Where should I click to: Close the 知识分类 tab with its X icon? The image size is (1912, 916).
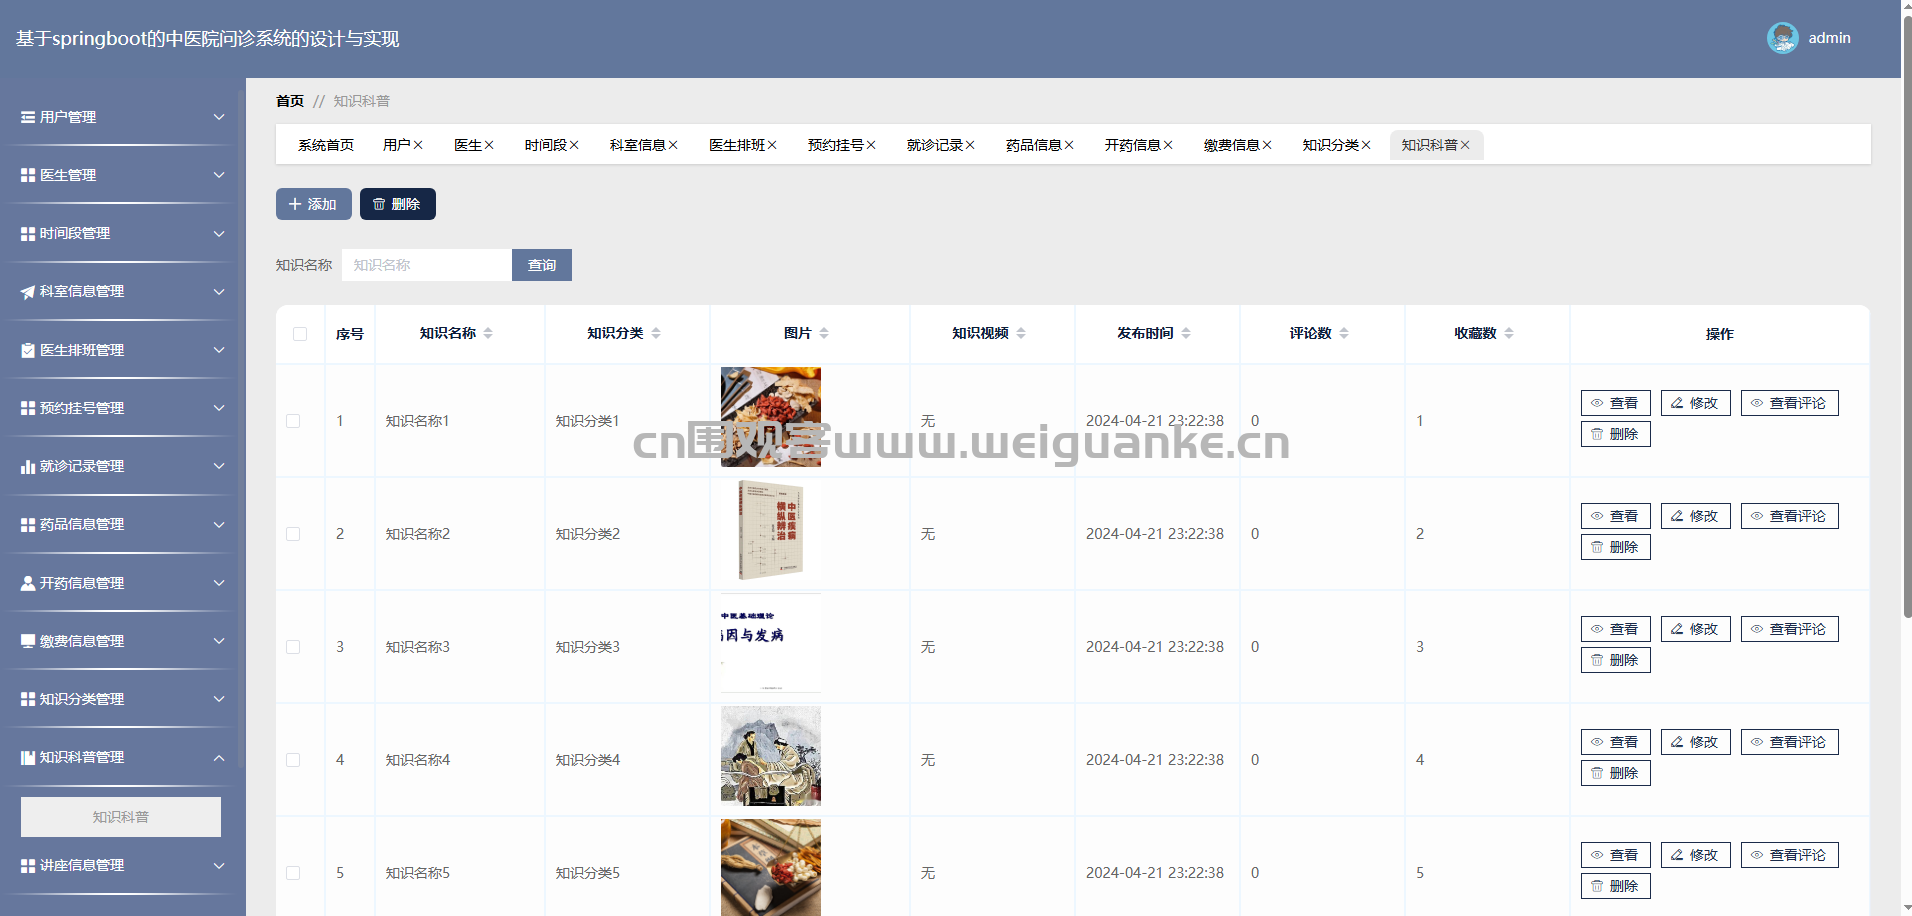click(1366, 145)
